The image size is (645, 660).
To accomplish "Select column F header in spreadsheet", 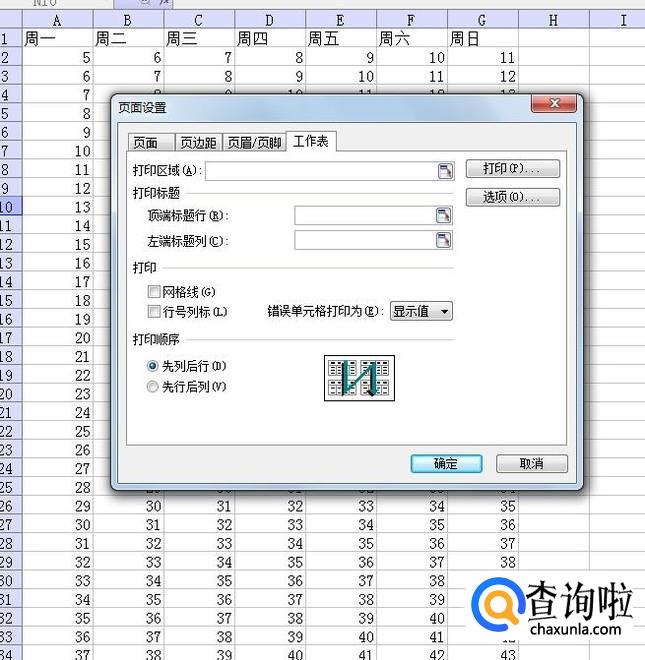I will pos(411,20).
